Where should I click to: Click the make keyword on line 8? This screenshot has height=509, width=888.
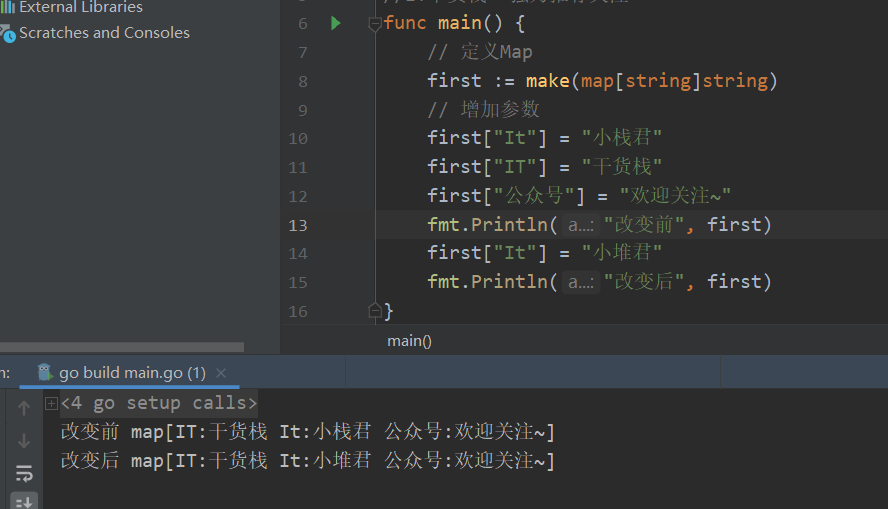(547, 81)
